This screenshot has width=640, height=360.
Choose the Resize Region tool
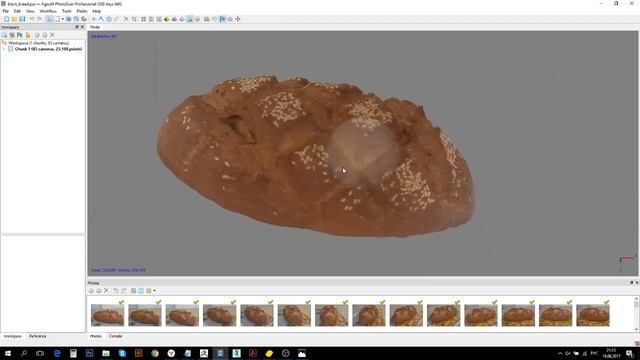(x=76, y=19)
